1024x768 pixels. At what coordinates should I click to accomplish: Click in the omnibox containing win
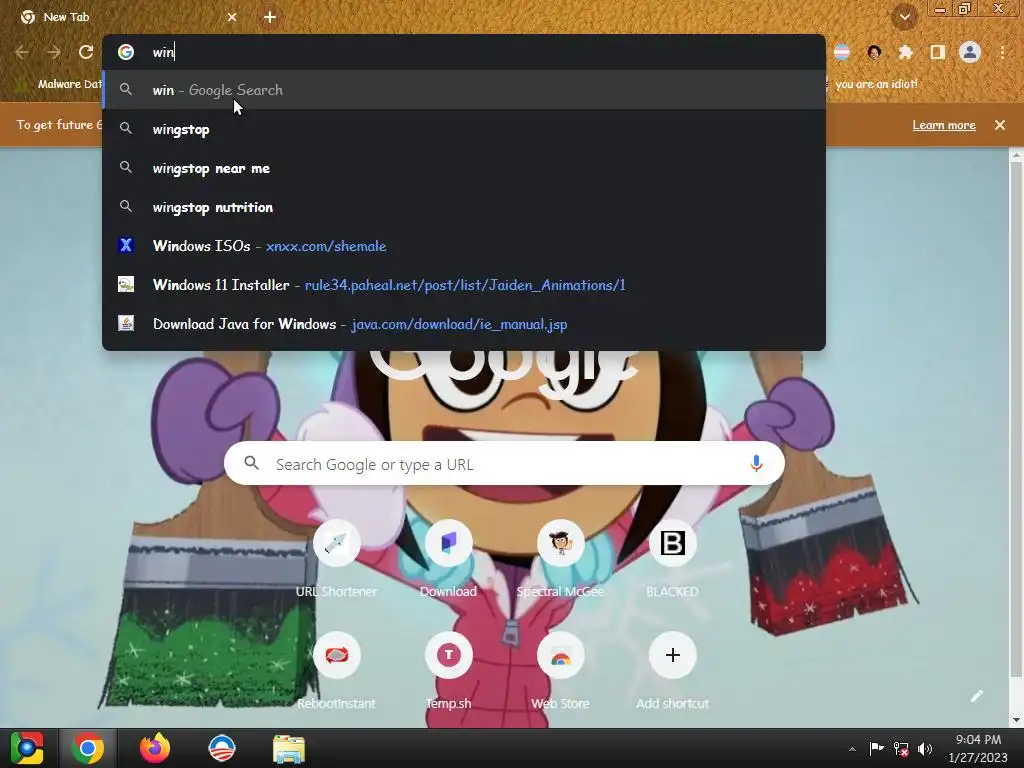pyautogui.click(x=464, y=52)
